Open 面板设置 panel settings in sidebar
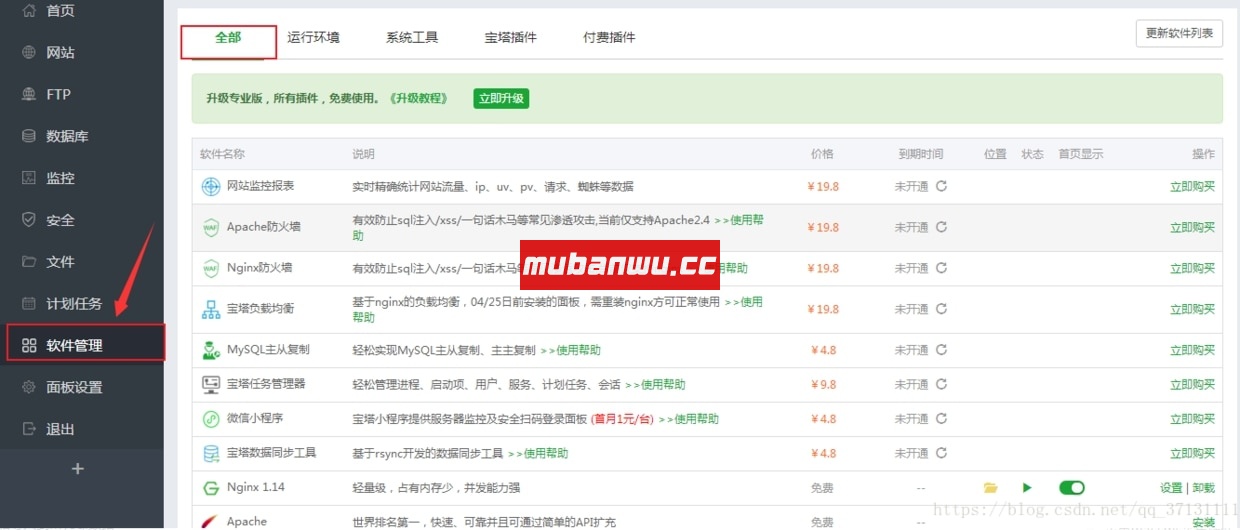Screen dimensions: 1240x530 [x=82, y=387]
